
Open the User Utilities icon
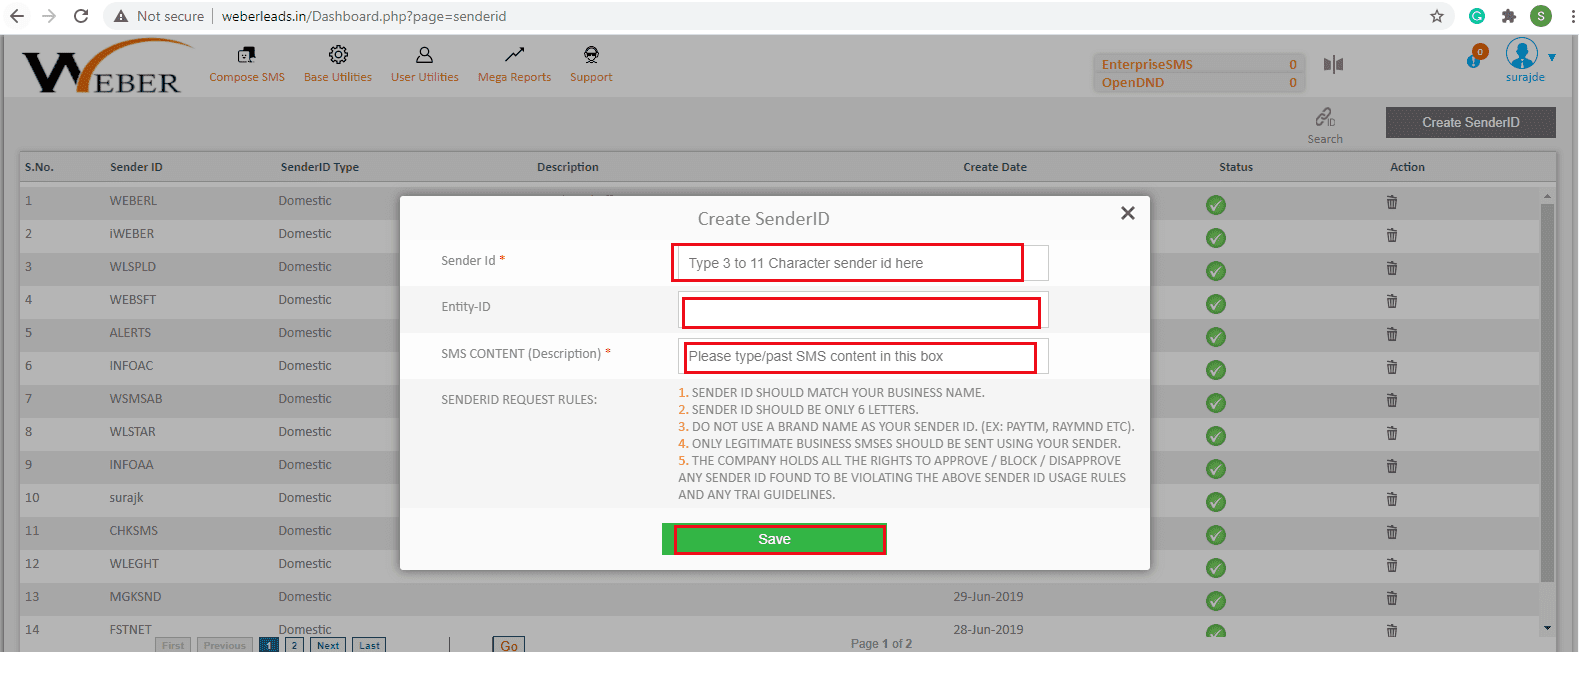click(424, 55)
